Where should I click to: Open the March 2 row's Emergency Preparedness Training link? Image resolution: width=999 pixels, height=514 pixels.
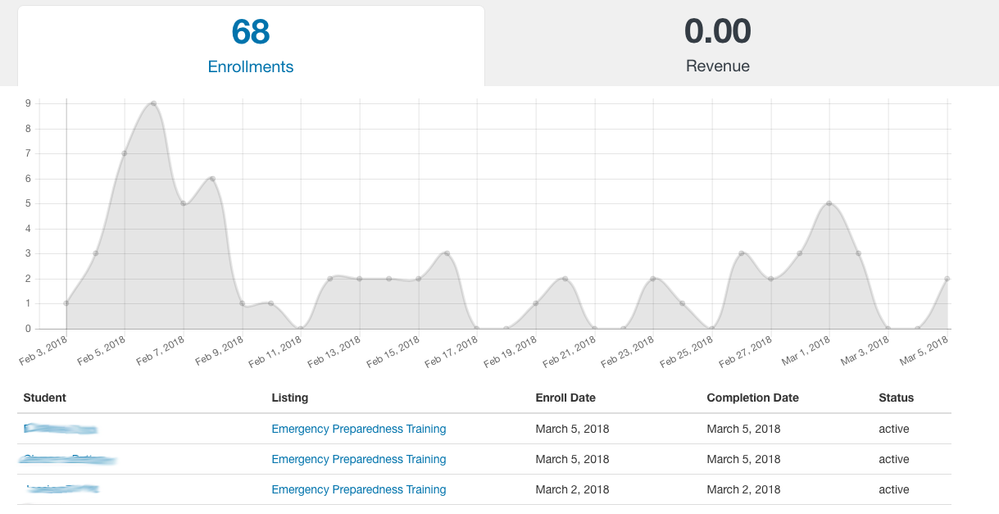point(358,490)
